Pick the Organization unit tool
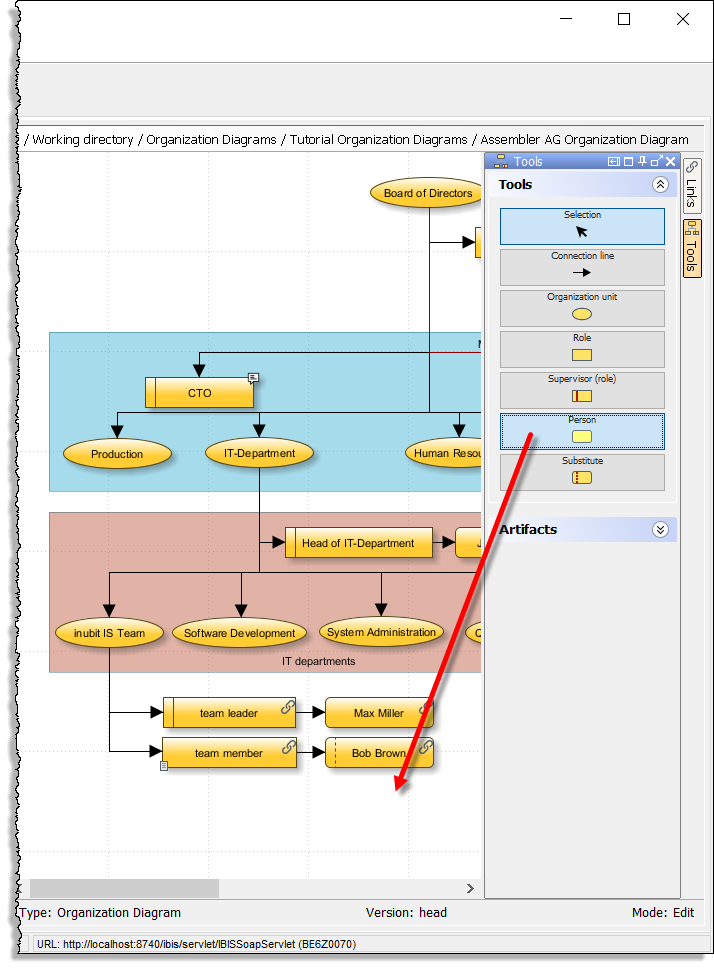714x969 pixels. [582, 308]
